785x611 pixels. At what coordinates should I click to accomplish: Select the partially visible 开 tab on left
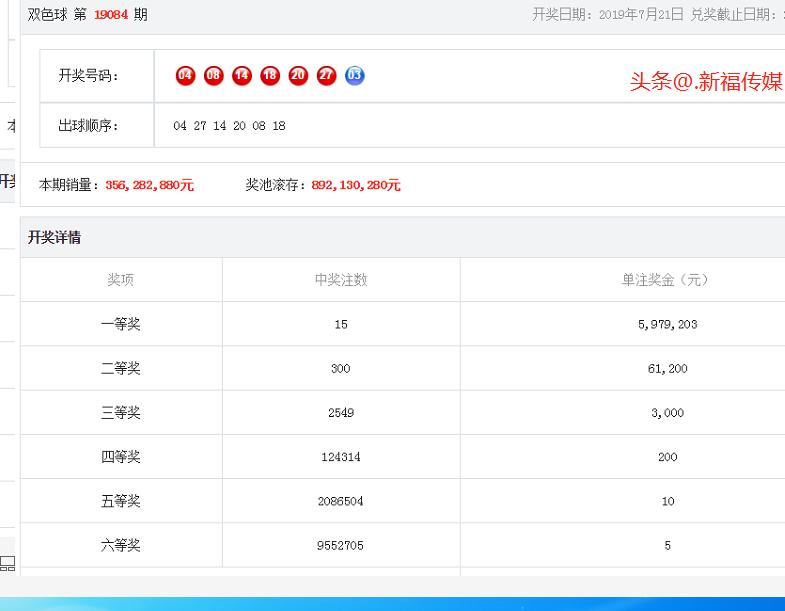(7, 181)
